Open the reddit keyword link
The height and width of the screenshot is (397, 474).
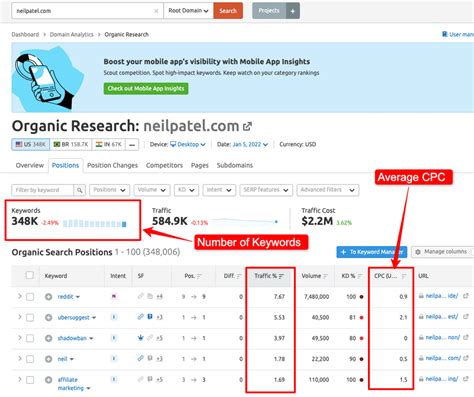coord(65,297)
